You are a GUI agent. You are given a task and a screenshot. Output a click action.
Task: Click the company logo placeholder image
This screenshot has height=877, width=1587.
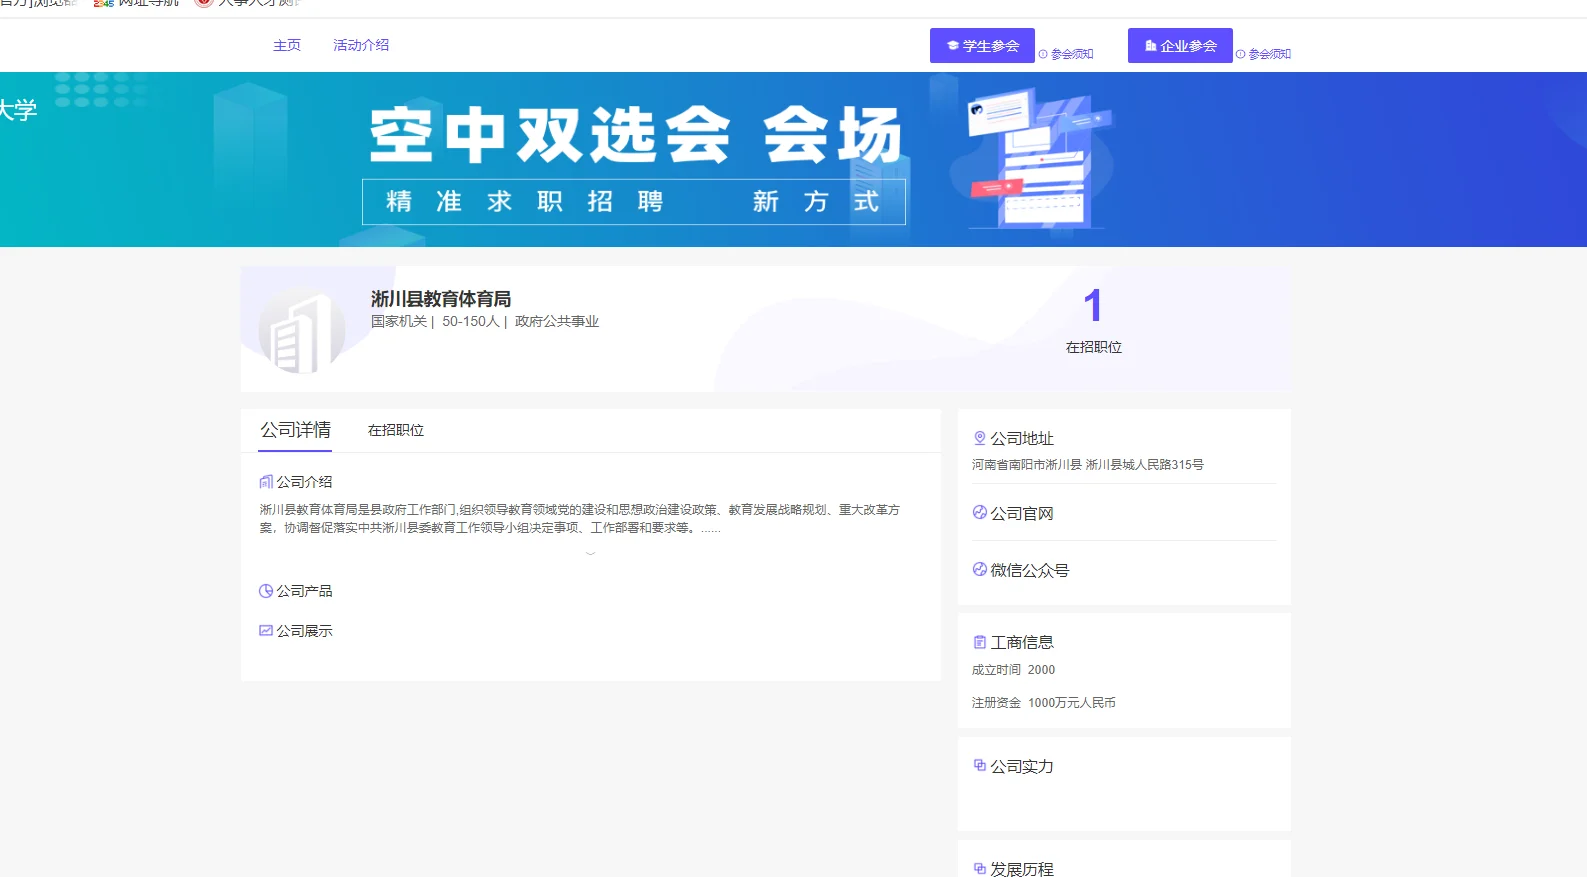(302, 332)
